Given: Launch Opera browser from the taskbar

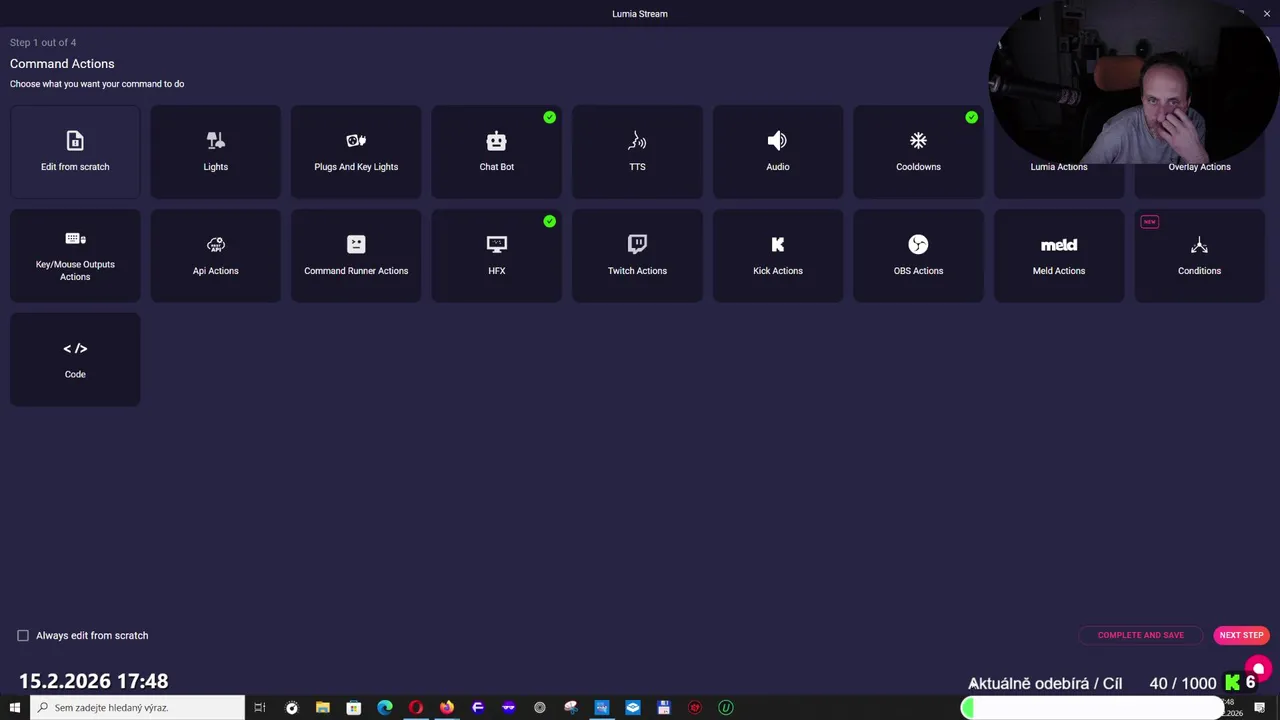Looking at the screenshot, I should (415, 707).
